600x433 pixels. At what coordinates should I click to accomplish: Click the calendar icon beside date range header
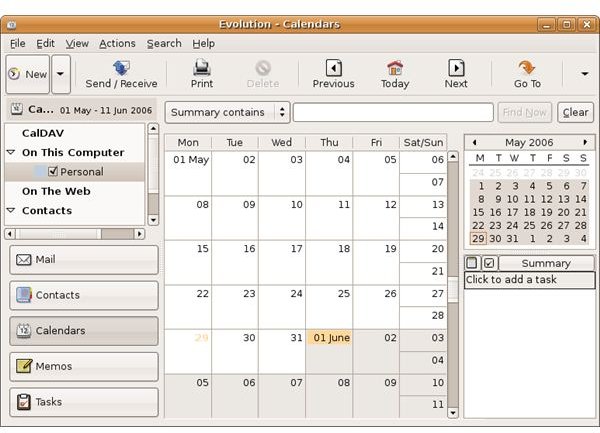coord(16,109)
